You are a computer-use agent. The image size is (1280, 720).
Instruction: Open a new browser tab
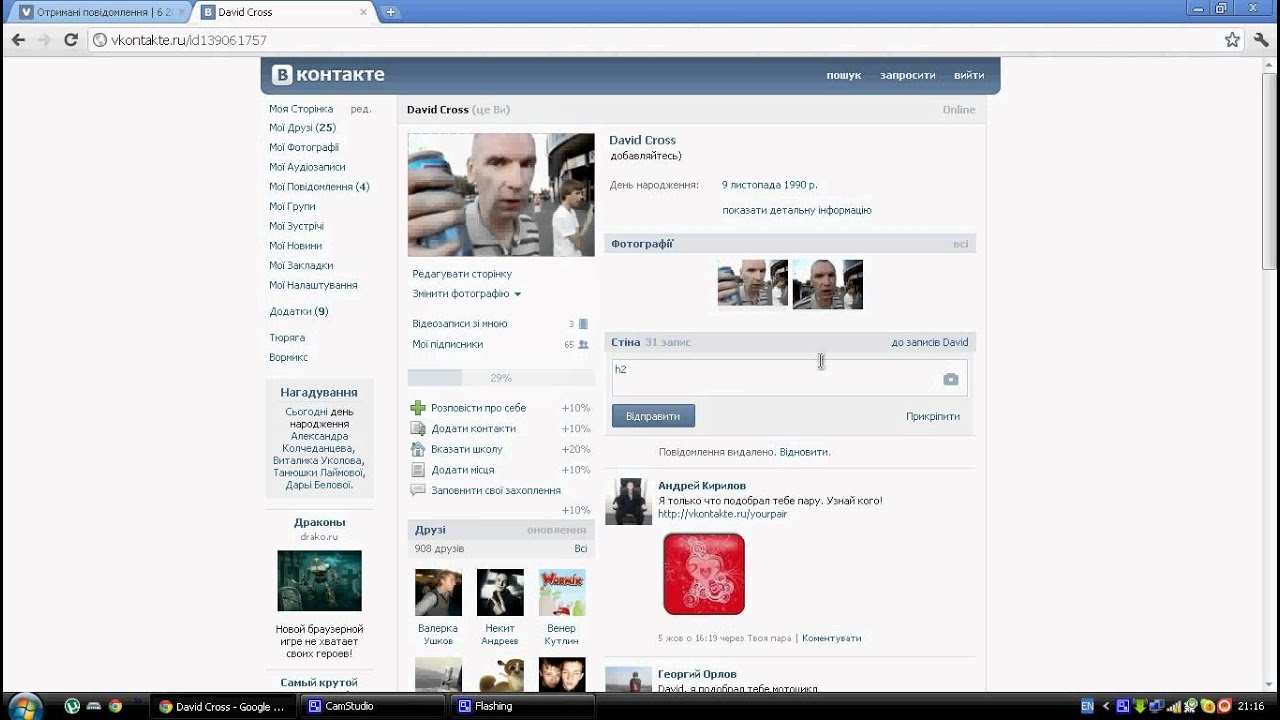coord(390,12)
